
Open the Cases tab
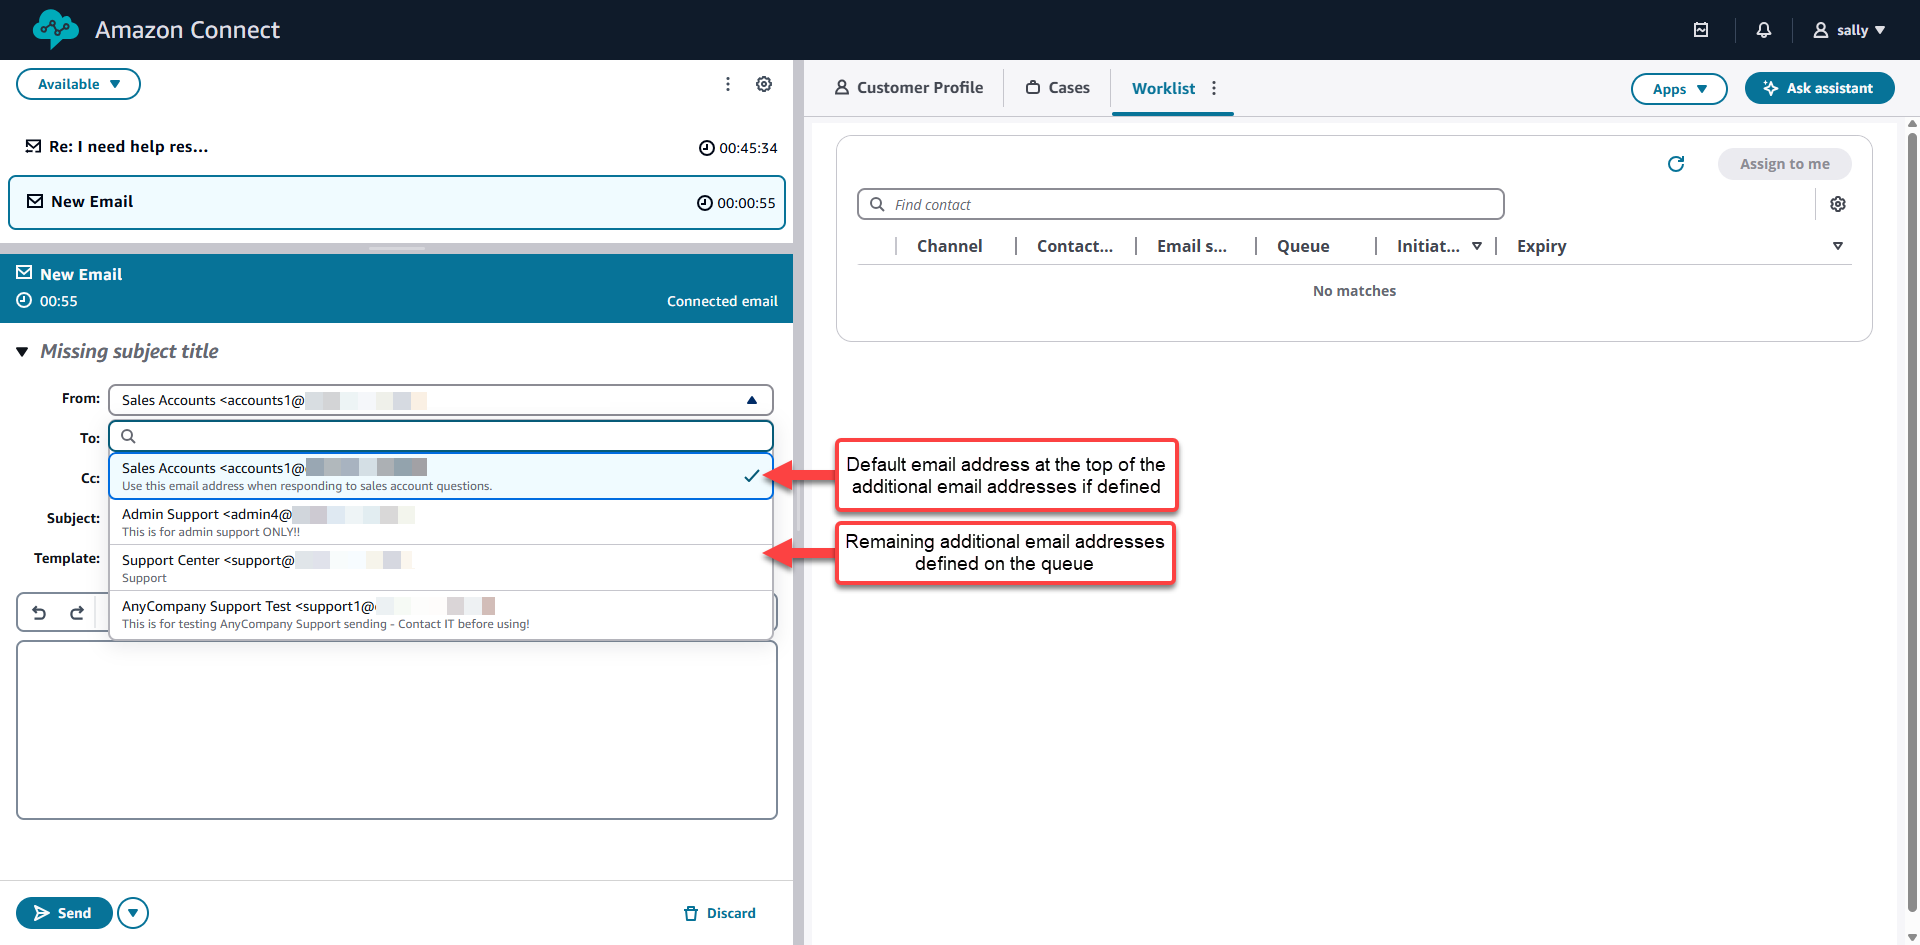pos(1056,87)
